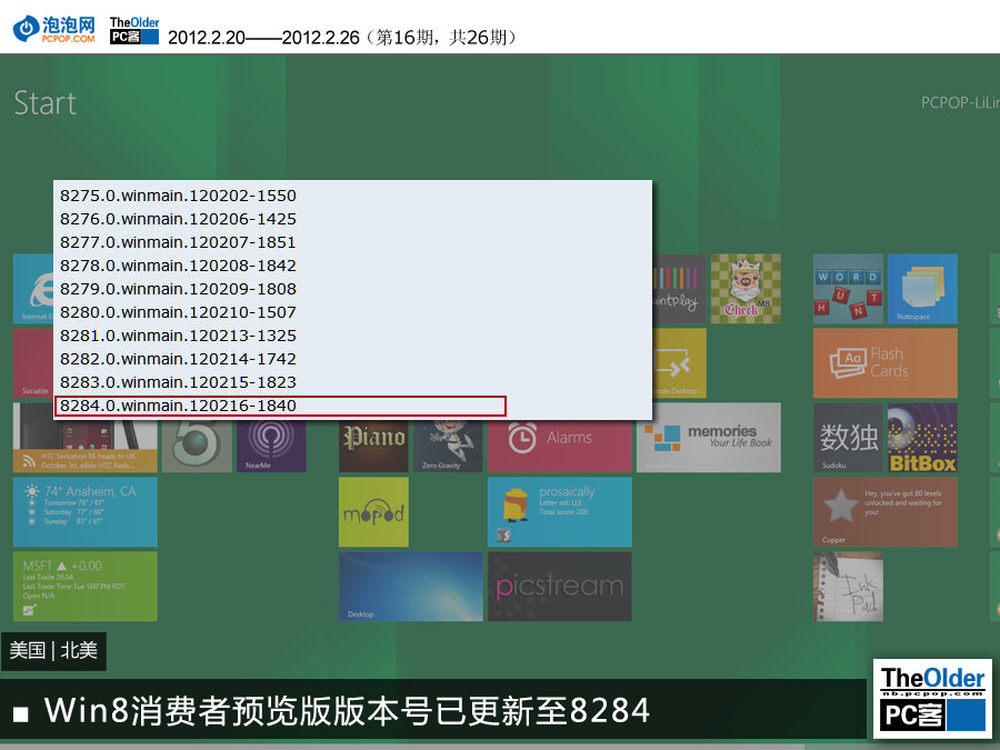The image size is (1000, 750).
Task: Select build 8275.0.winmain.120202-1550
Action: point(178,195)
